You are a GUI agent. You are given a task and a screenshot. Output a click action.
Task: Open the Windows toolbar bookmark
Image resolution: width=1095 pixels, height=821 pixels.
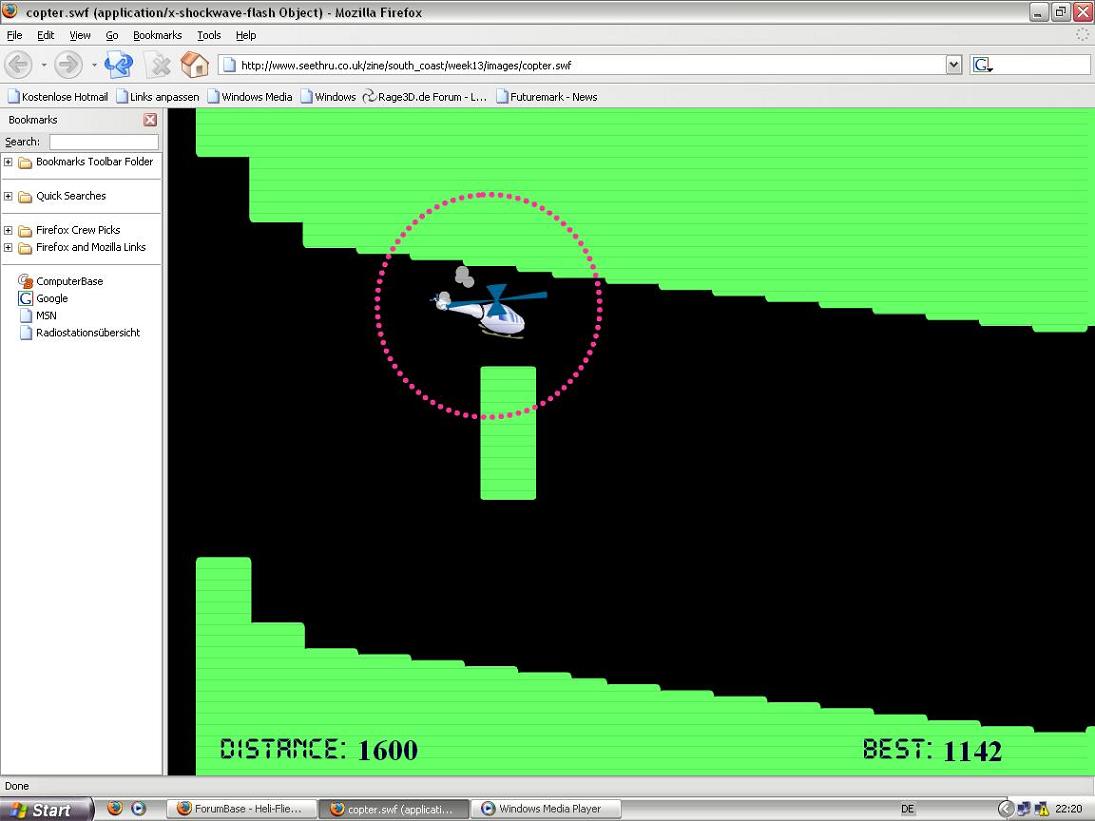pyautogui.click(x=328, y=97)
